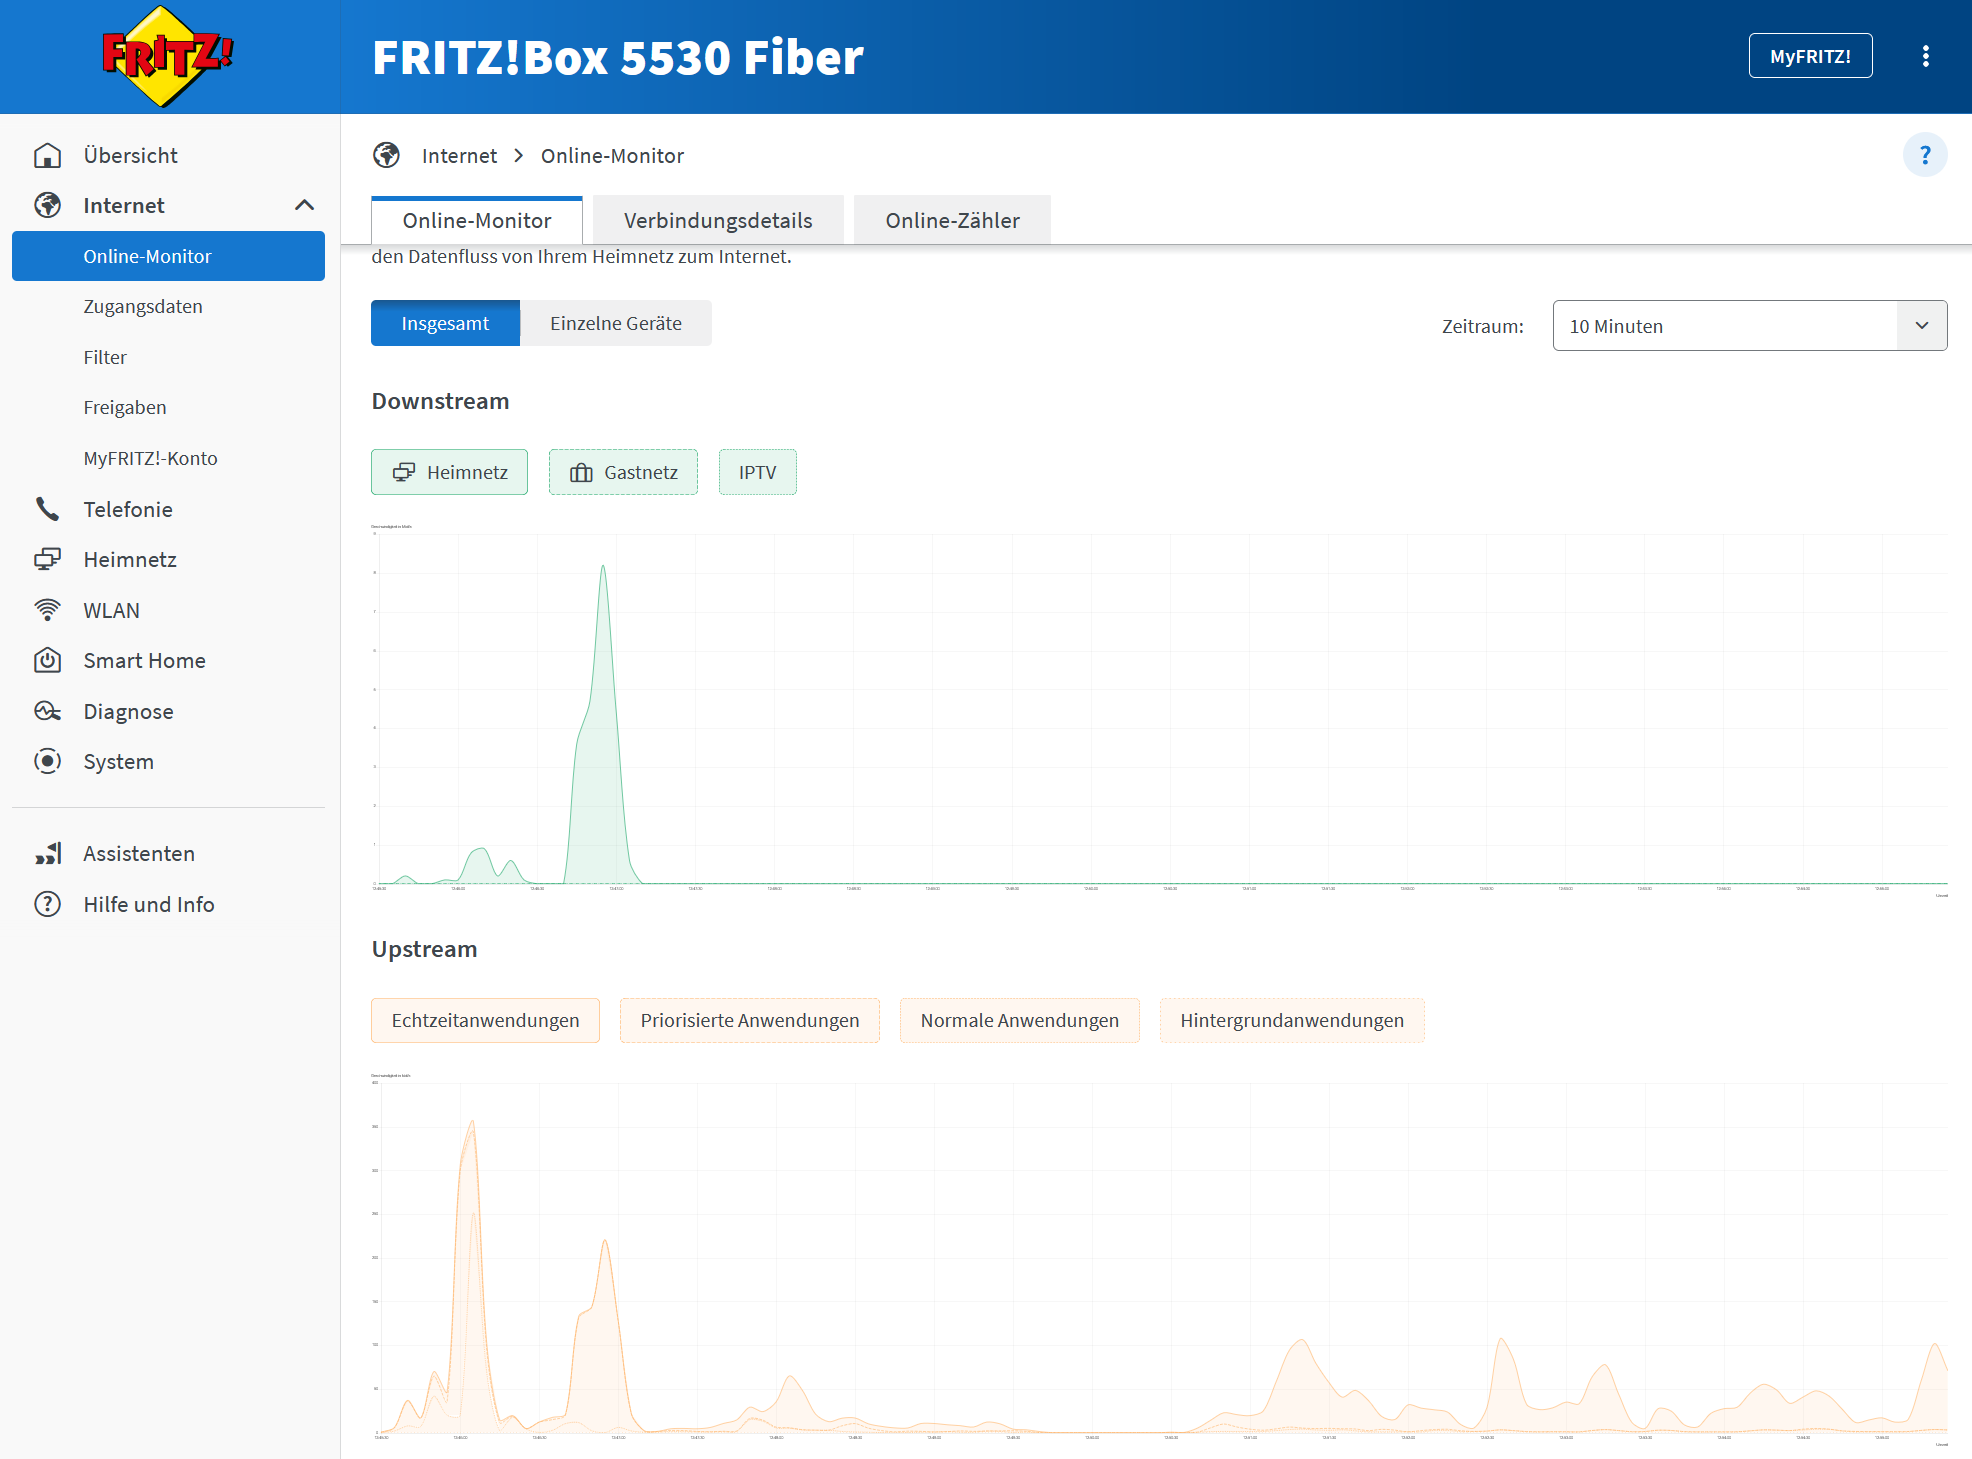Switch to the Verbindungsdetails tab
Screen dimensions: 1972x1459
[x=718, y=220]
